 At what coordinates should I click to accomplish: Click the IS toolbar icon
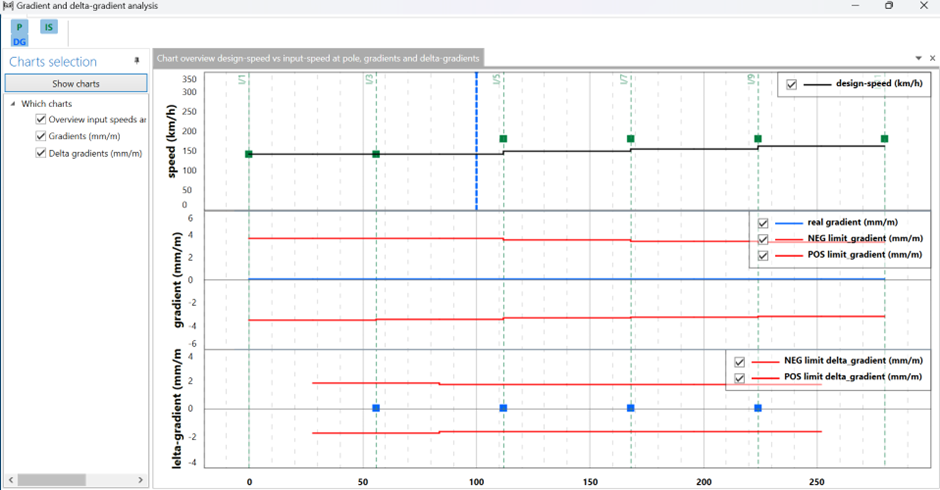point(48,27)
